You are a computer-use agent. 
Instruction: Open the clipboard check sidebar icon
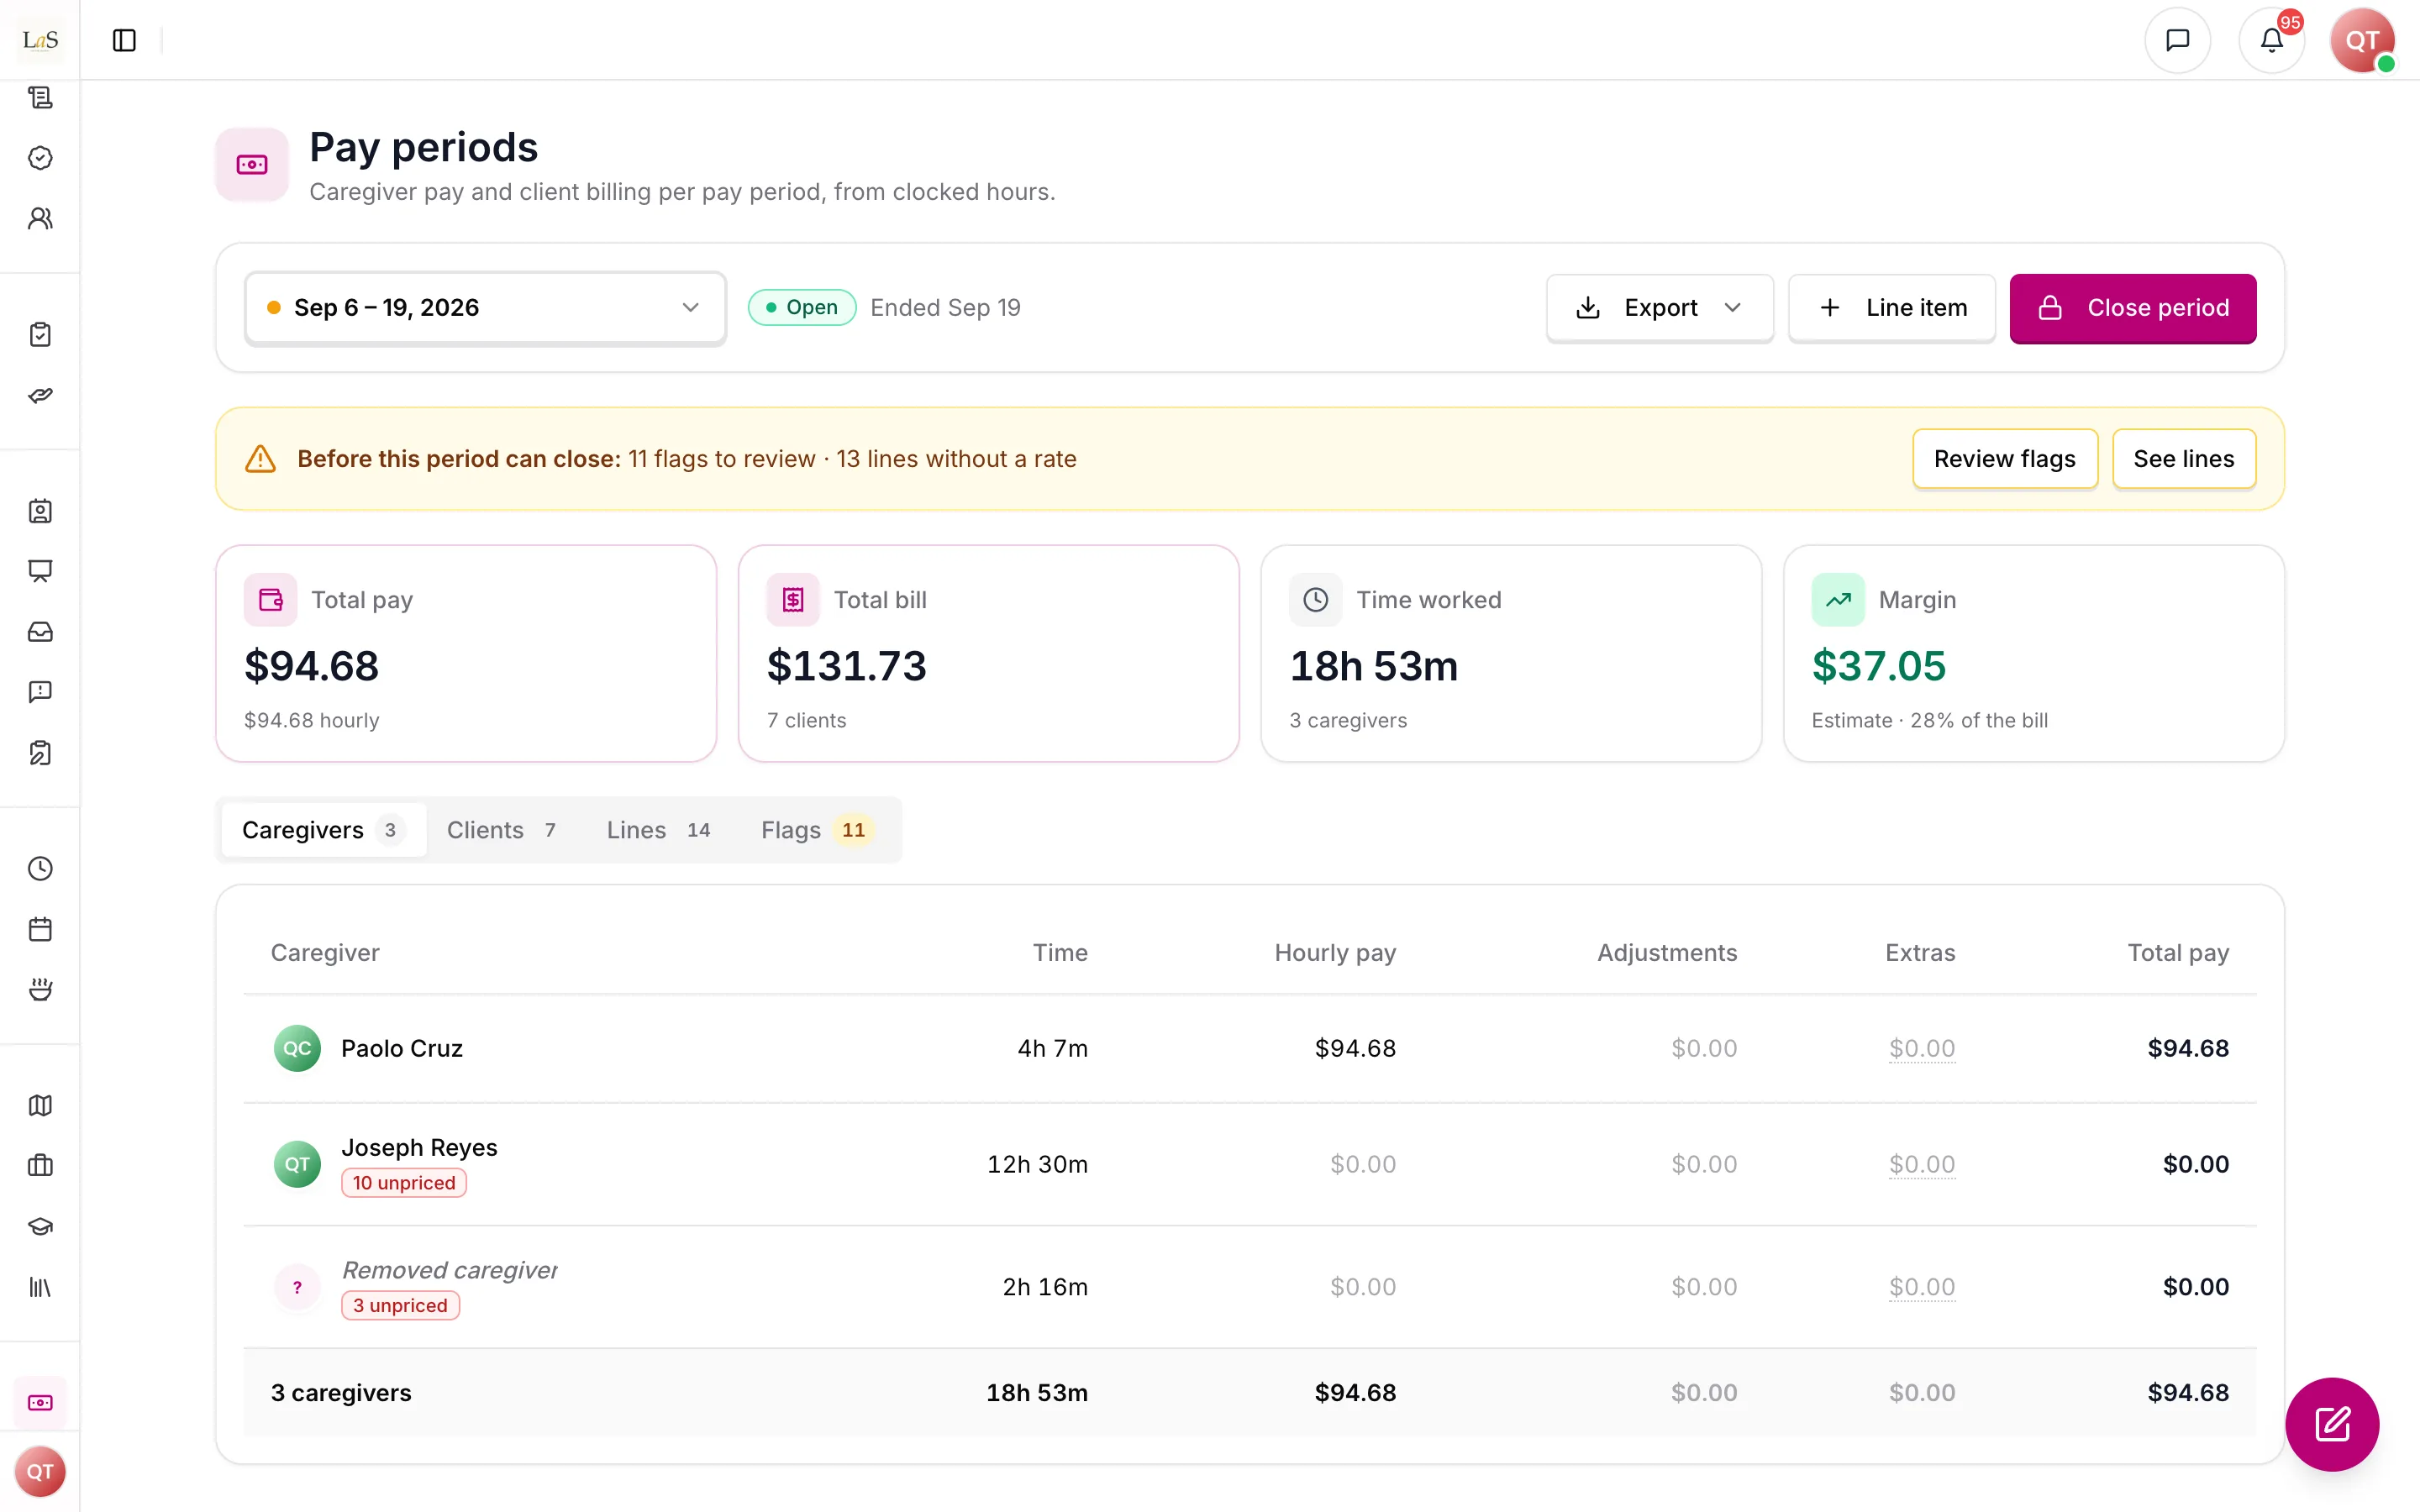[40, 334]
